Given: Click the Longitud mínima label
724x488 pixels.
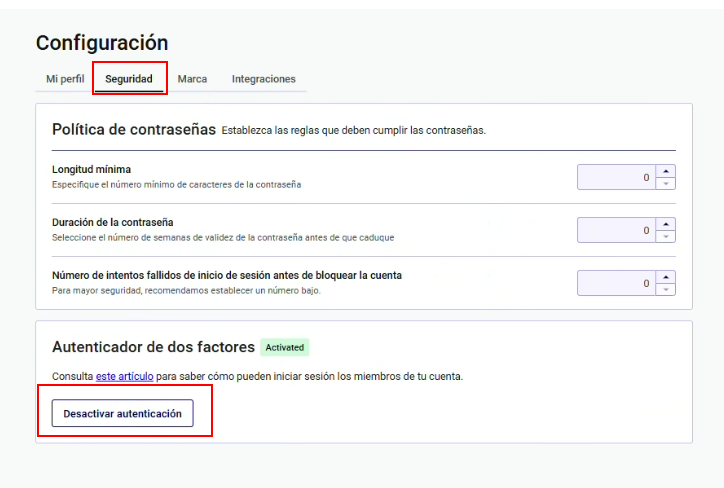Looking at the screenshot, I should pyautogui.click(x=91, y=169).
